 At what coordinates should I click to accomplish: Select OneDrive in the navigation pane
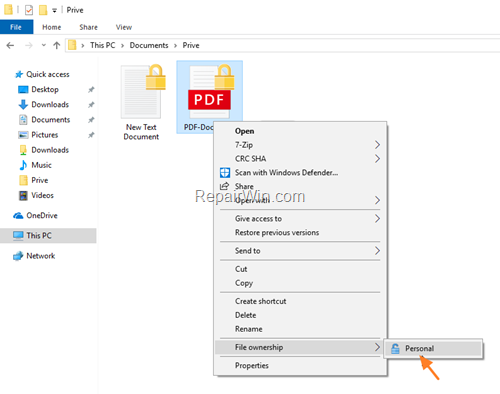tap(42, 216)
